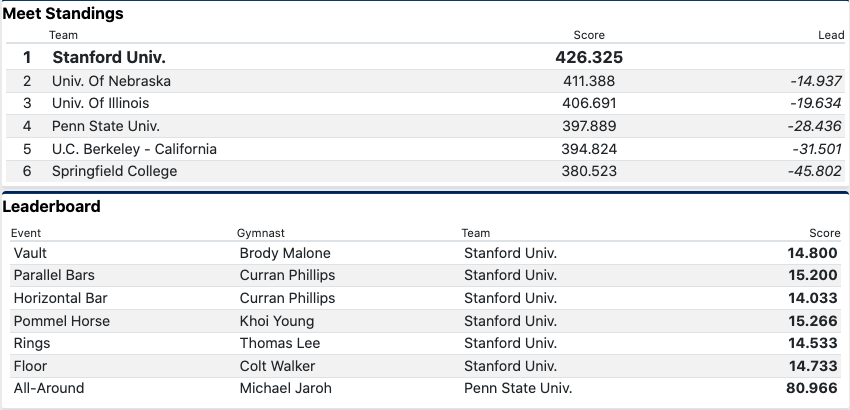Click Penn State Univ. in standings row four
The width and height of the screenshot is (850, 410).
105,126
